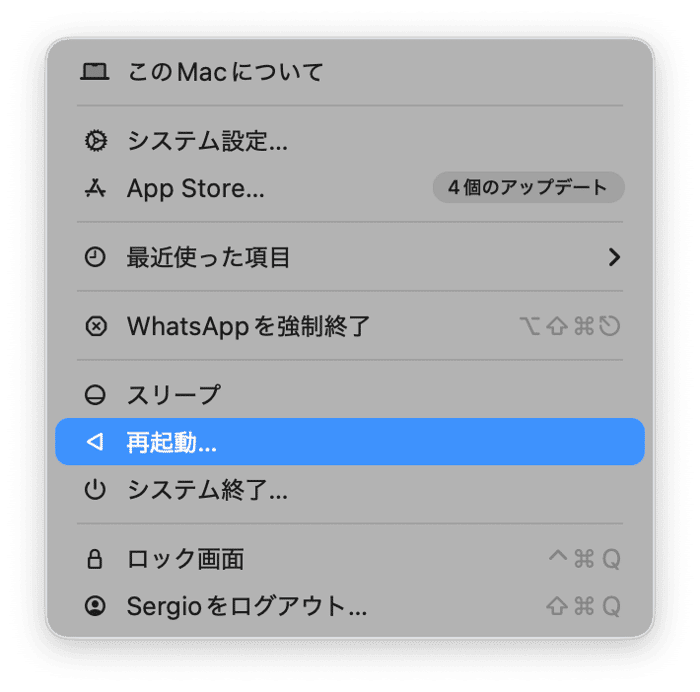The width and height of the screenshot is (700, 692).
Task: Click the force quit X-circle icon
Action: 95,326
